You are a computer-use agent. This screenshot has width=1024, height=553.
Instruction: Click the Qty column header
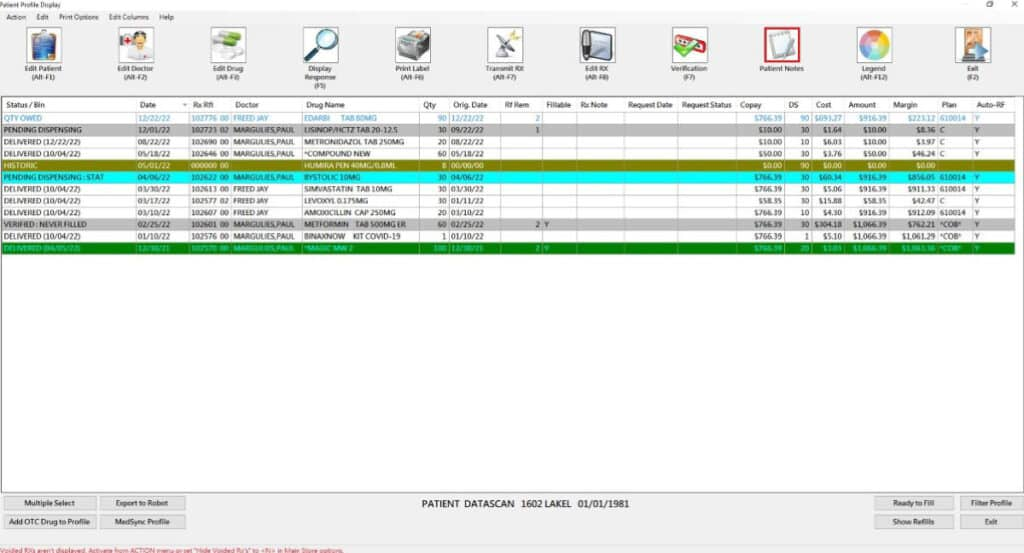point(429,105)
